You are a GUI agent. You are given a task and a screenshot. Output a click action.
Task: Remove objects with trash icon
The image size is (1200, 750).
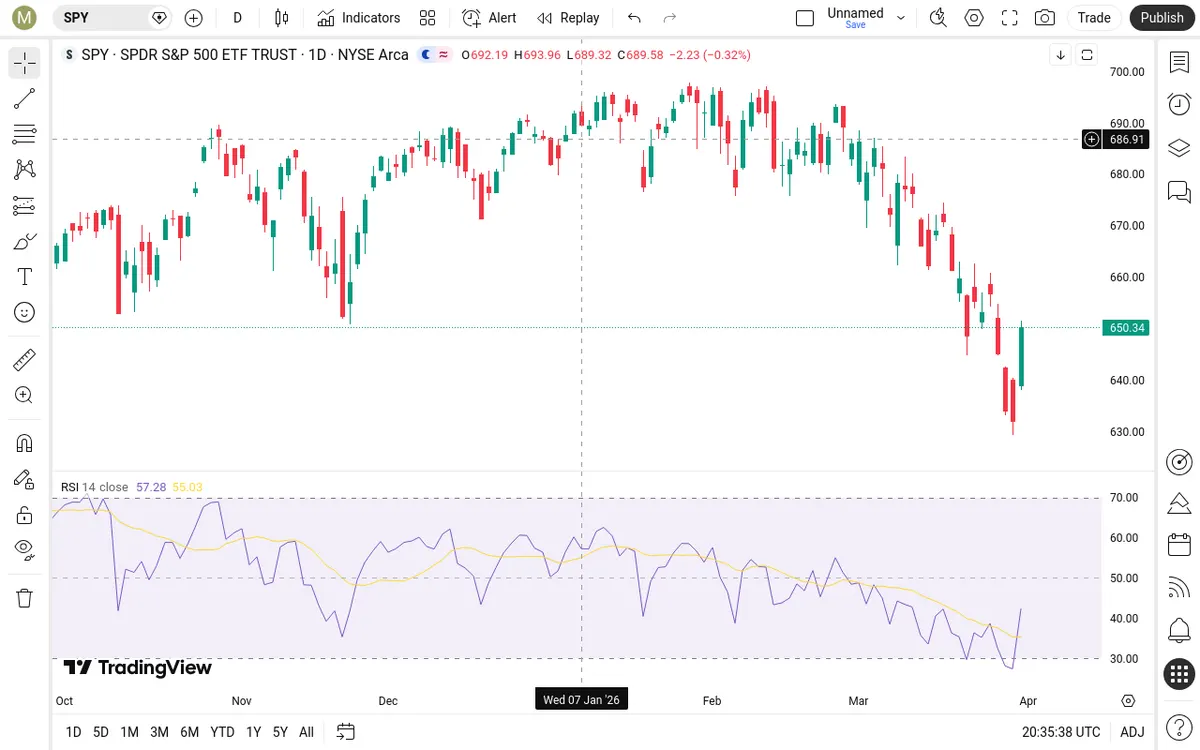(25, 598)
